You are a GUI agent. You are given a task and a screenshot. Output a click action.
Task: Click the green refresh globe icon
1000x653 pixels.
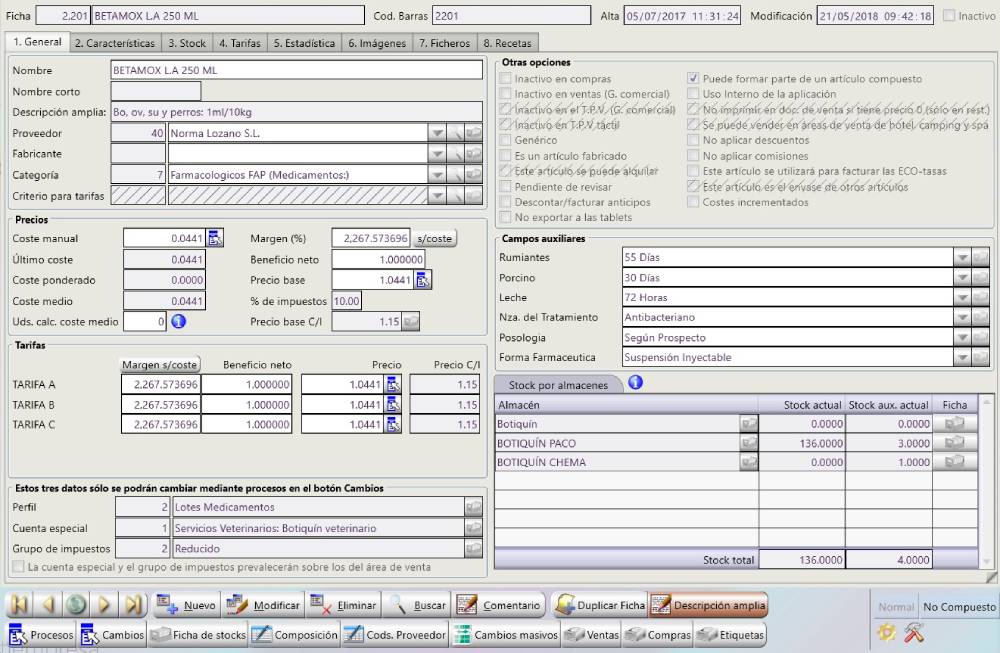pos(76,605)
